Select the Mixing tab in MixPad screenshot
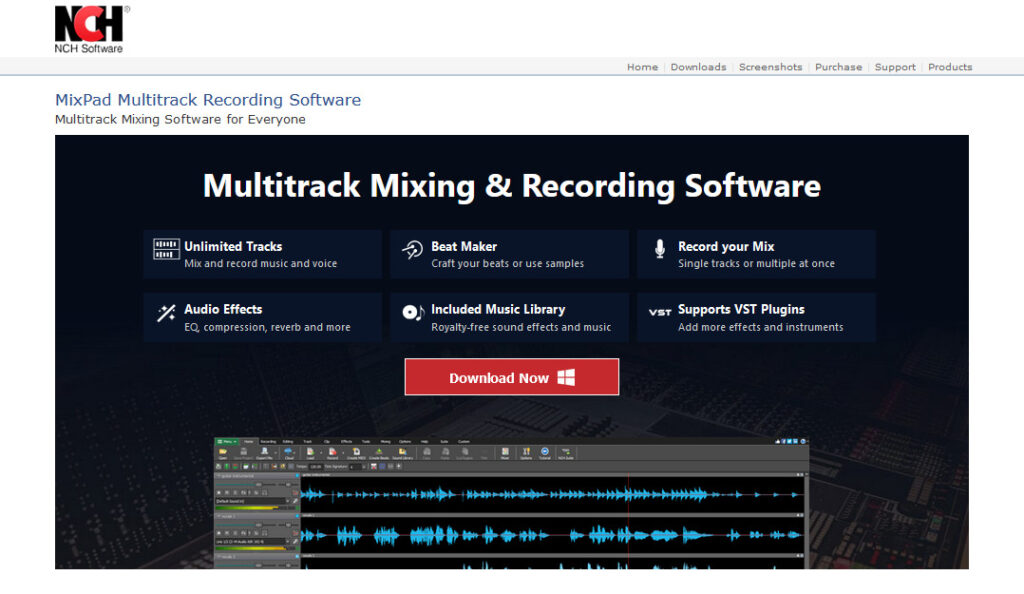 (x=385, y=442)
